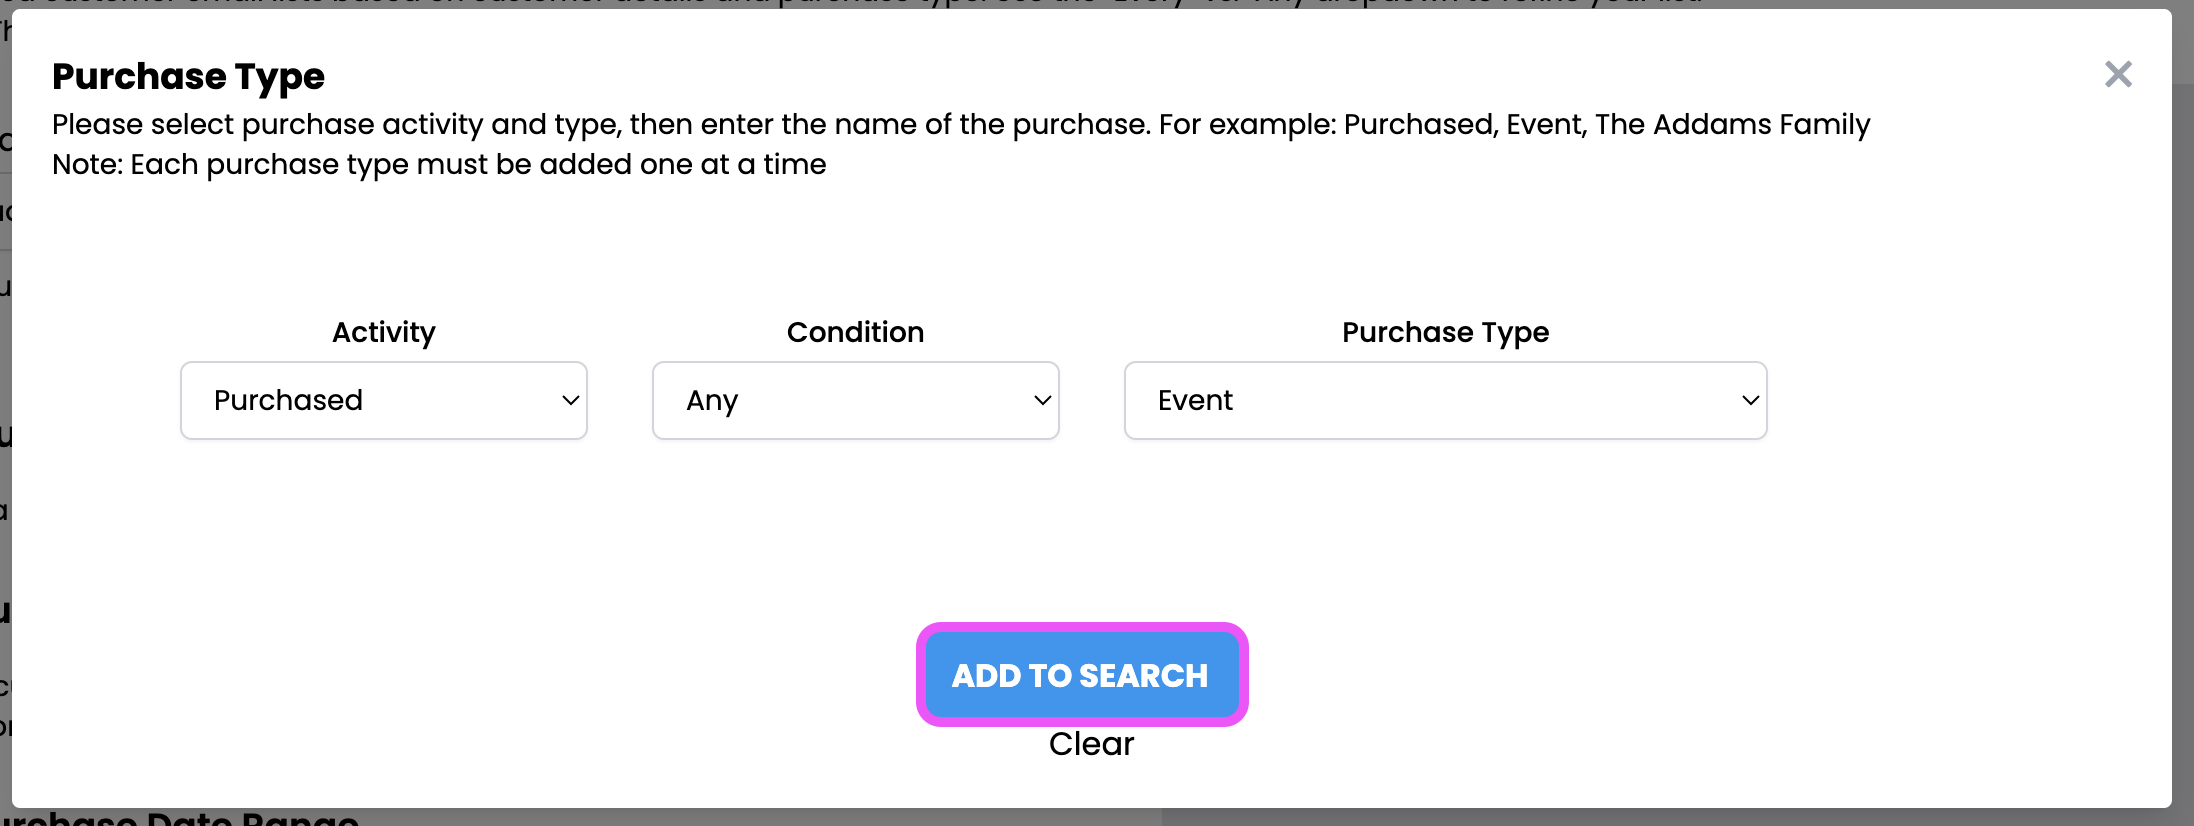The height and width of the screenshot is (826, 2194).
Task: Click the note about adding one at a time
Action: [x=439, y=164]
